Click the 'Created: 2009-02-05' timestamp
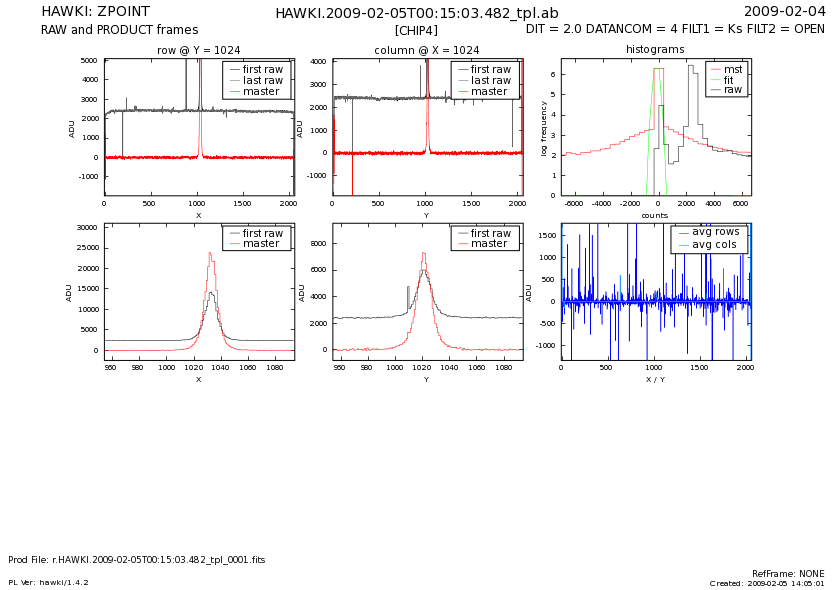This screenshot has width=835, height=590. coord(767,583)
